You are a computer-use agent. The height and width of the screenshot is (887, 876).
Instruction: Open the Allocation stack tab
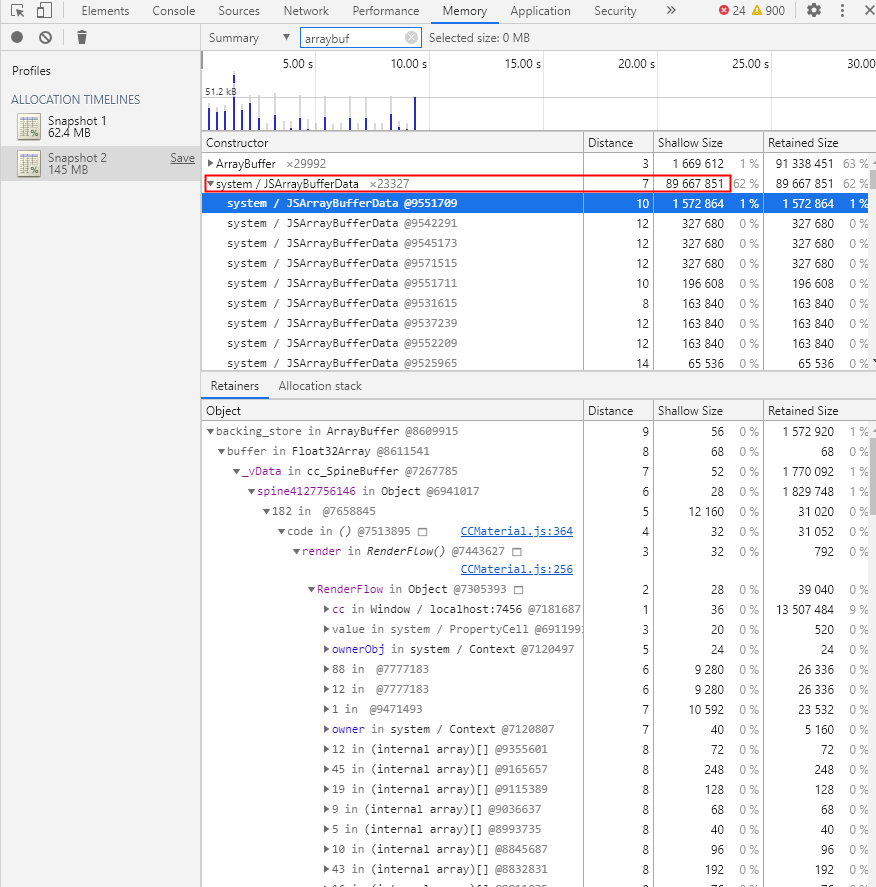coord(320,386)
